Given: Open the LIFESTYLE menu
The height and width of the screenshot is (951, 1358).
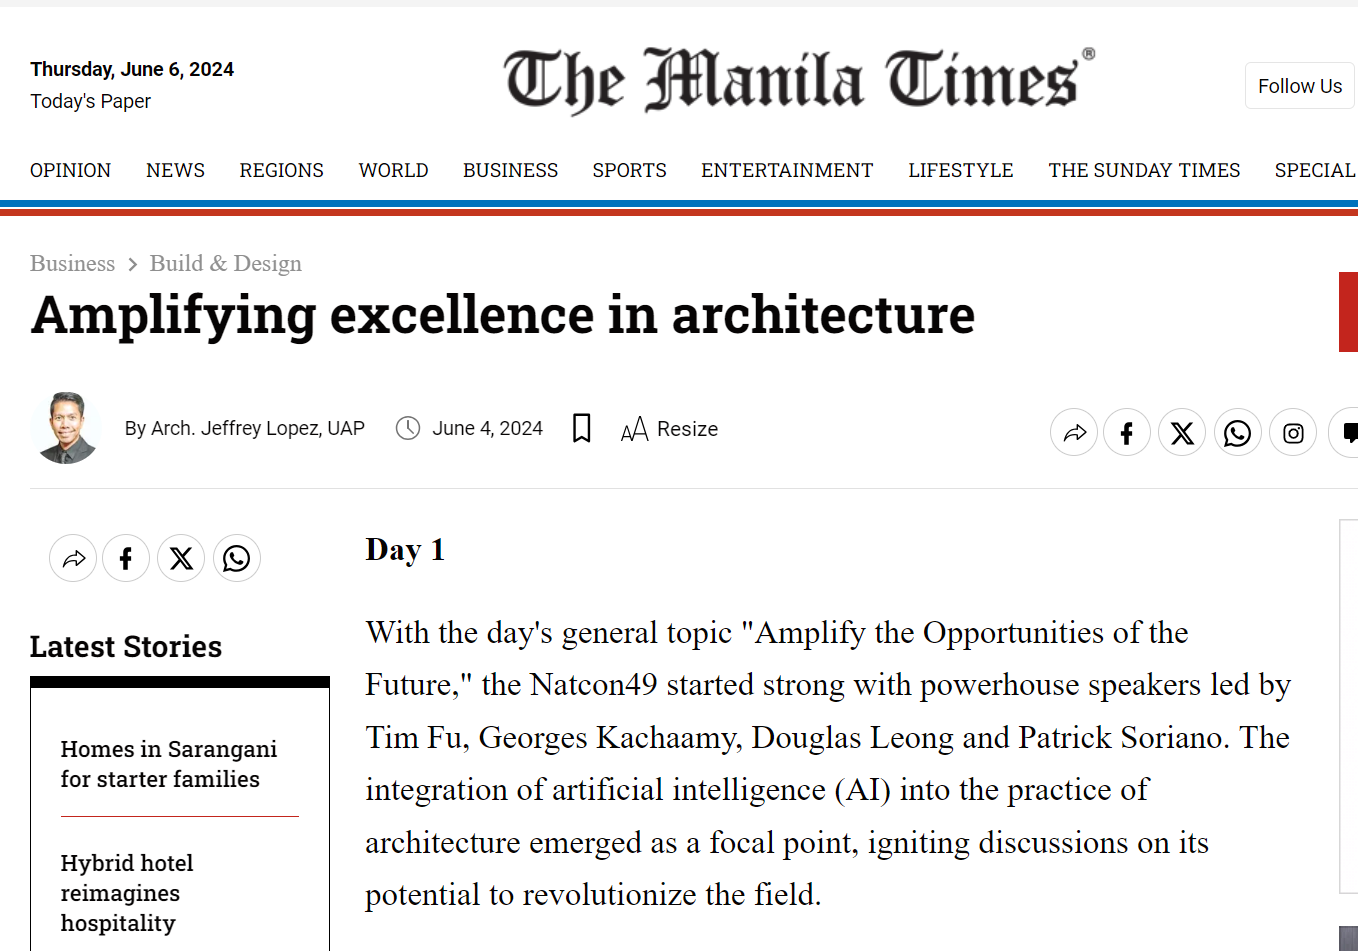Looking at the screenshot, I should click(x=960, y=170).
